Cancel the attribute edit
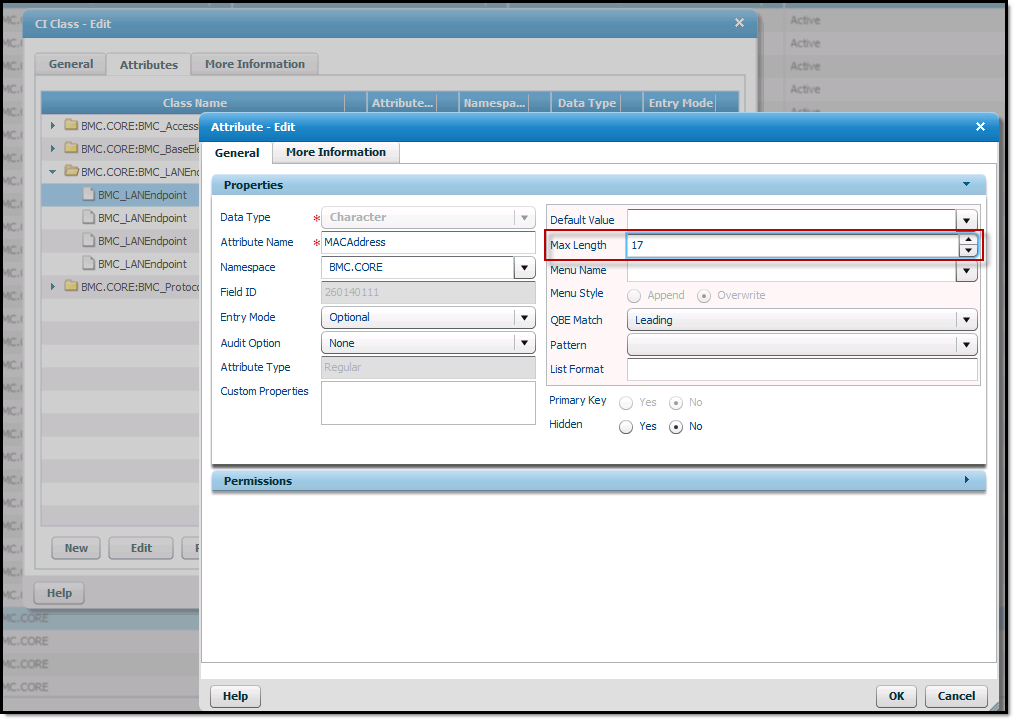This screenshot has width=1014, height=720. click(956, 696)
